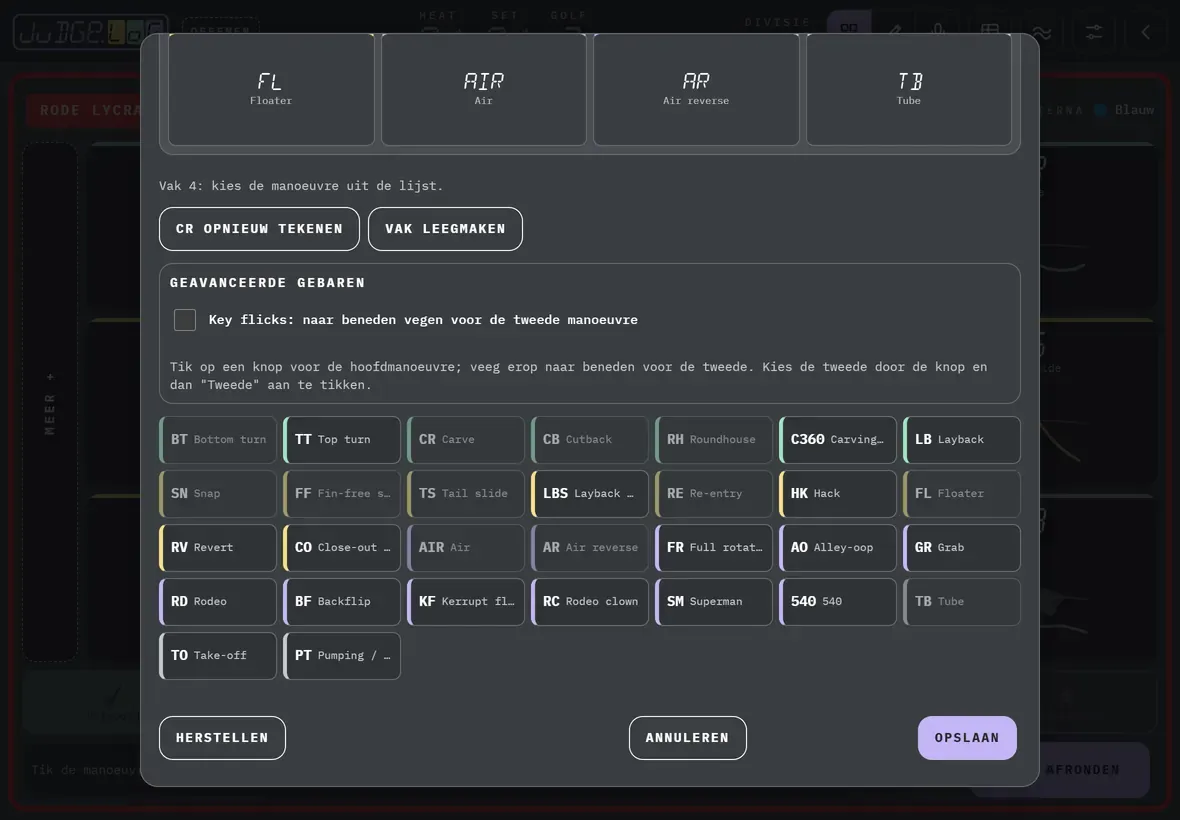The width and height of the screenshot is (1180, 820).
Task: Choose the SM Superman manoeuvre
Action: (x=714, y=602)
